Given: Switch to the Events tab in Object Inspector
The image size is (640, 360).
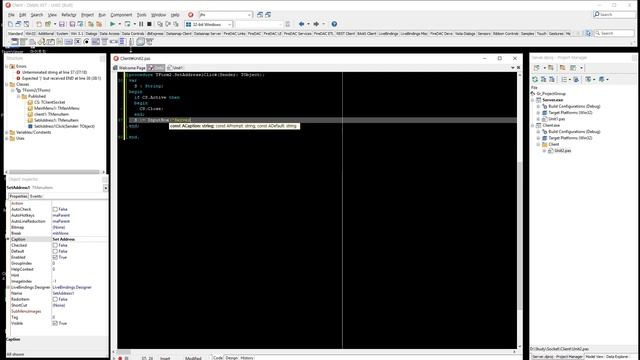Looking at the screenshot, I should [x=36, y=196].
